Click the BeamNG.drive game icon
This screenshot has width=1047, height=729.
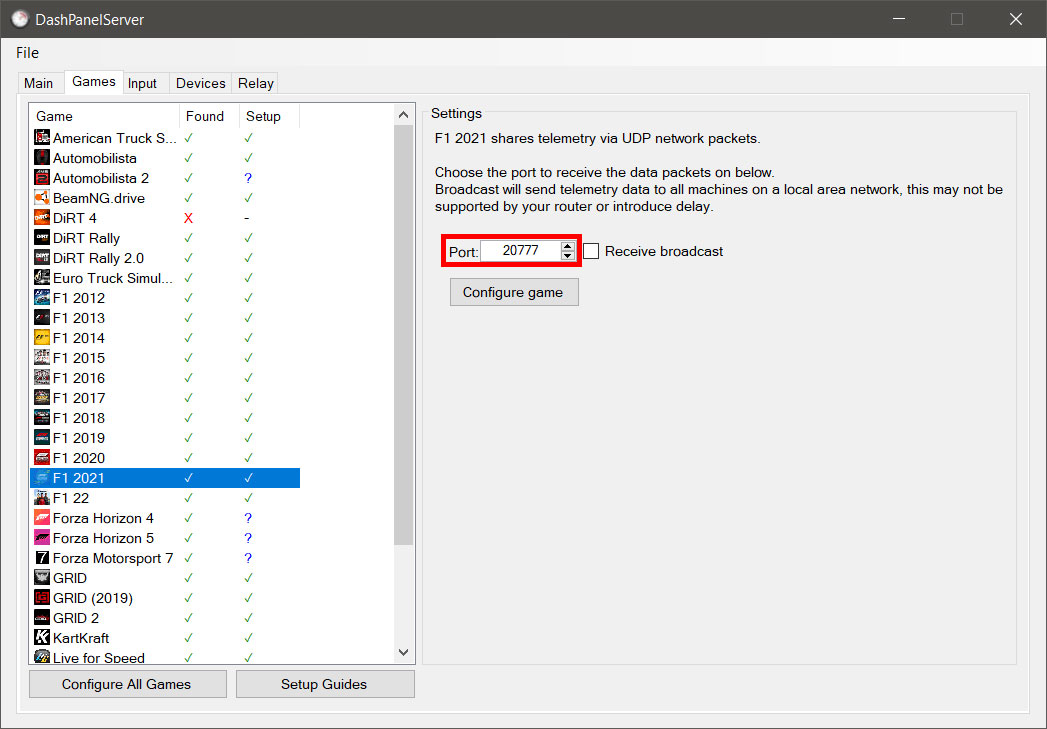point(42,198)
